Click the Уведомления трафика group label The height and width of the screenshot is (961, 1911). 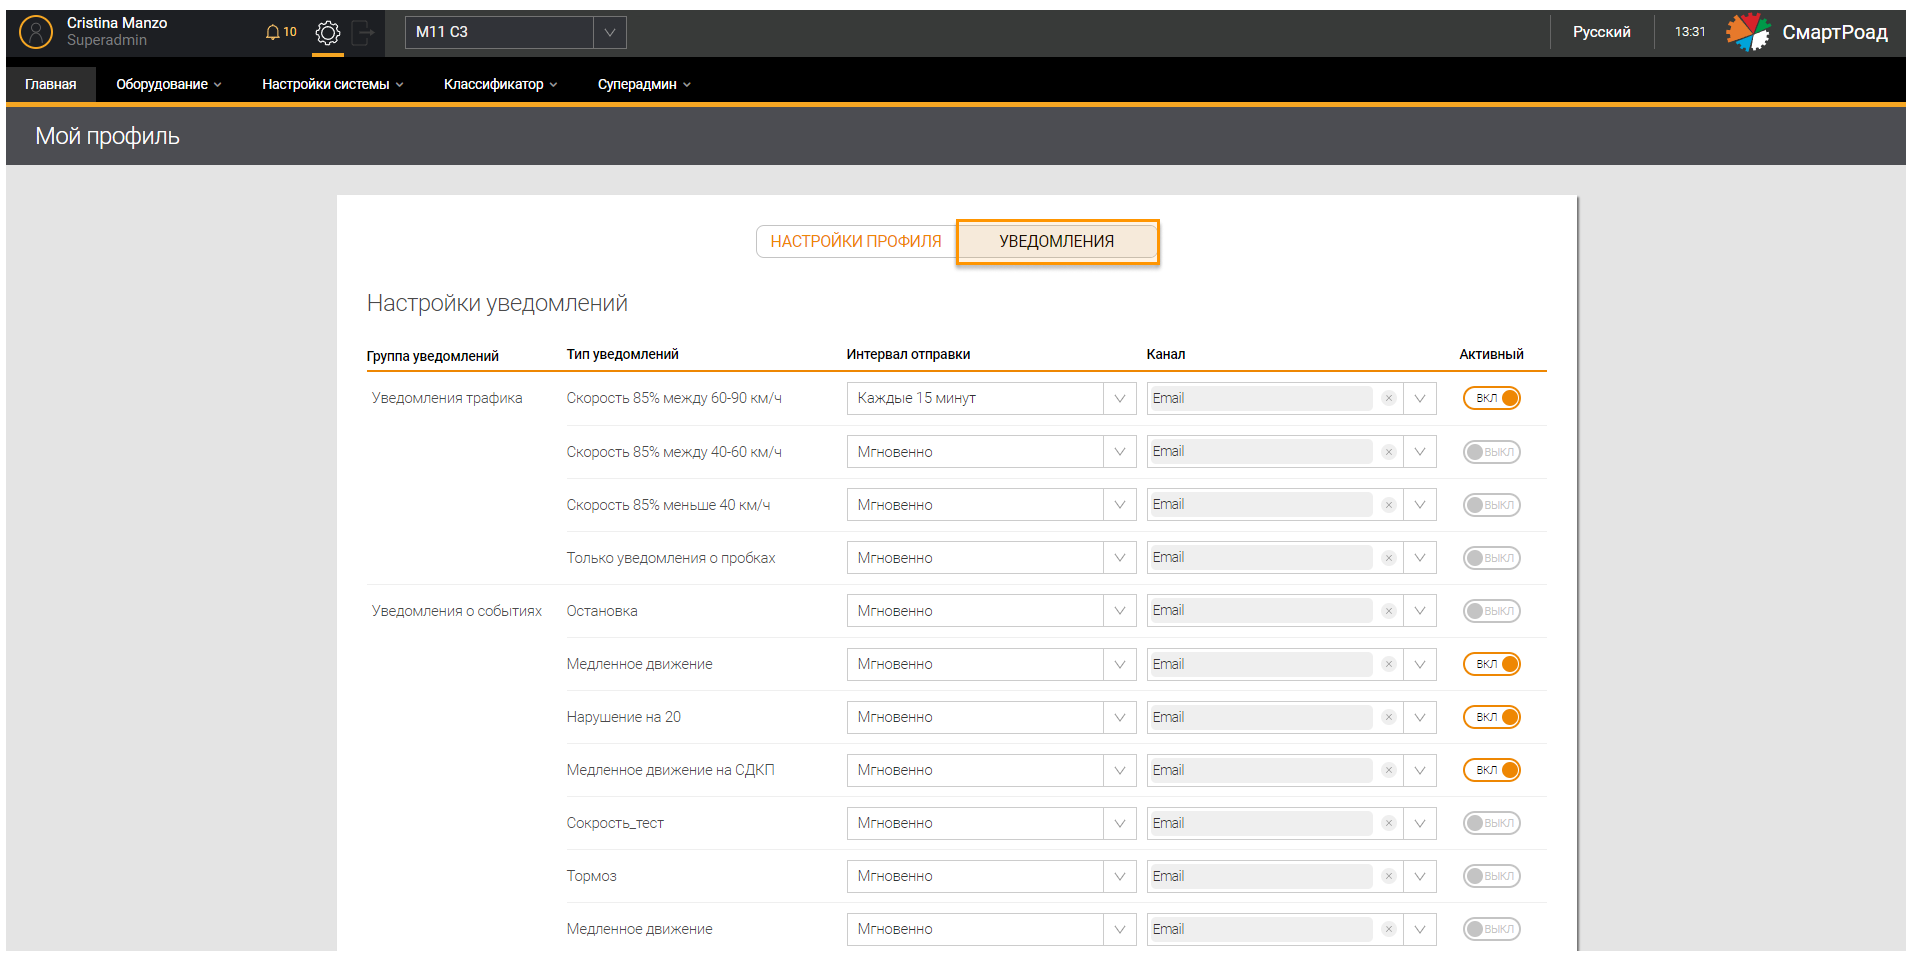[447, 398]
